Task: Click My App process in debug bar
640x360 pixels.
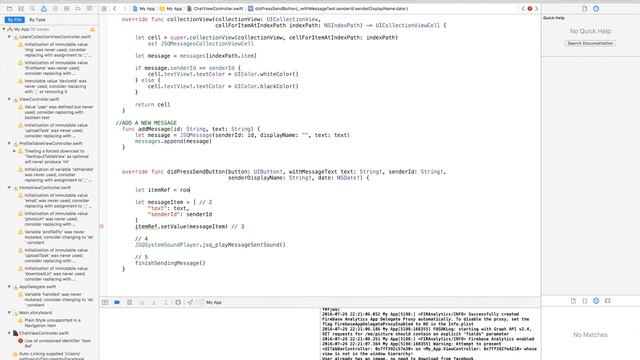Action: coord(211,302)
